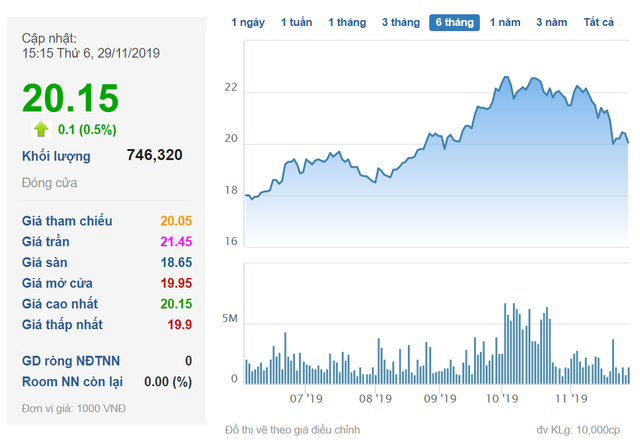Click the price line peak near 22

(507, 77)
